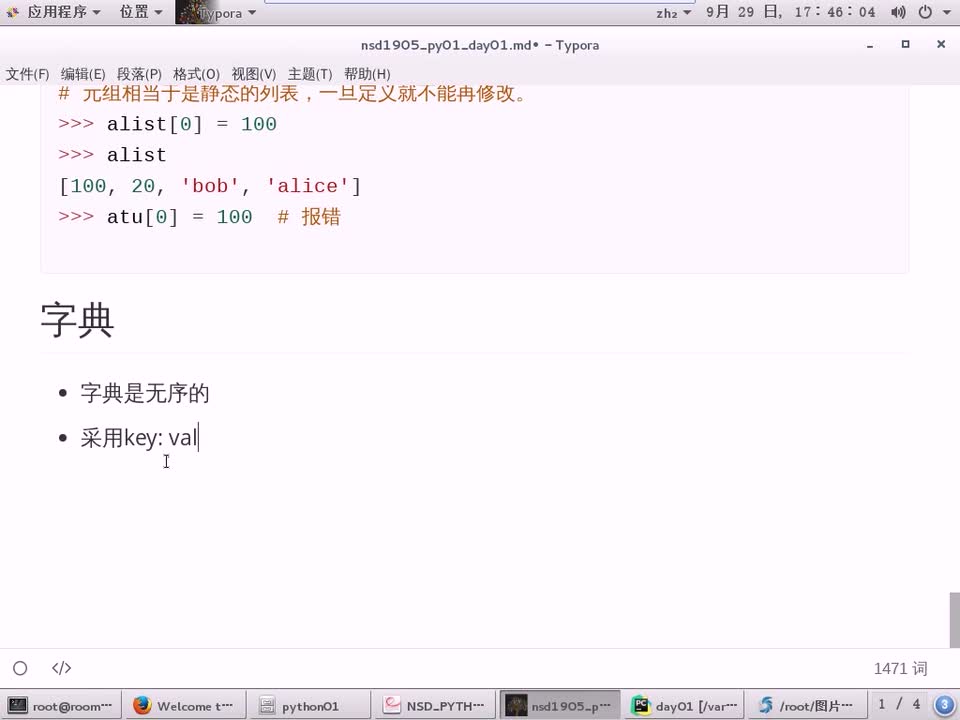Click the workspace switcher 1 / 4
This screenshot has height=720, width=960.
(x=899, y=705)
